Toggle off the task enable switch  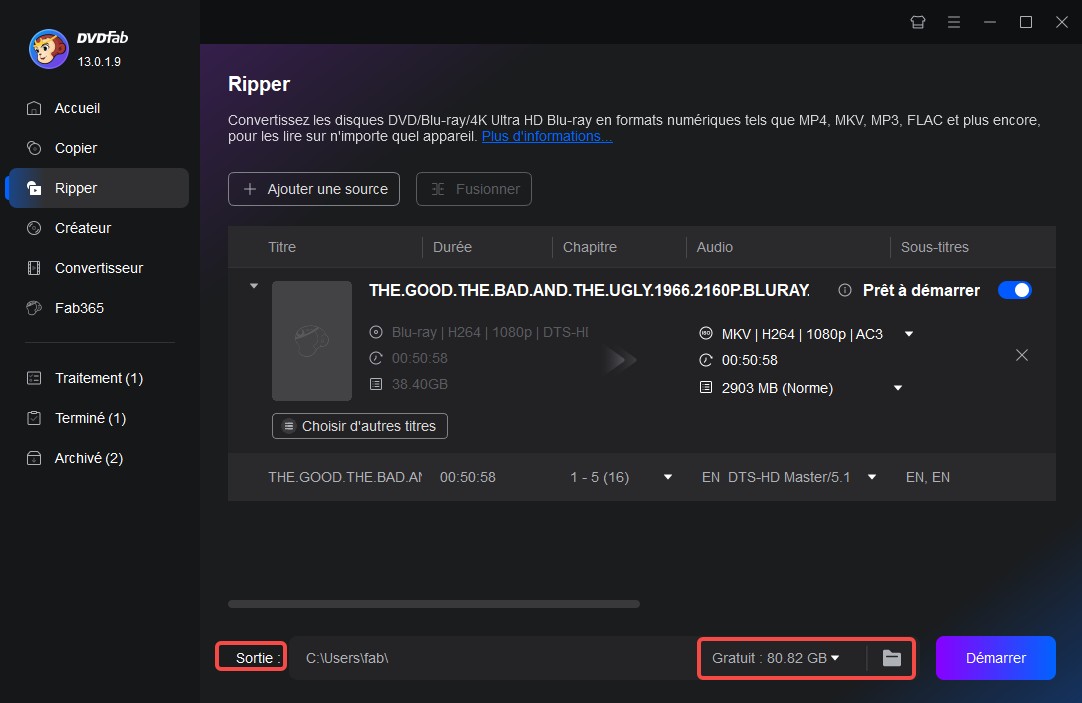[x=1014, y=290]
